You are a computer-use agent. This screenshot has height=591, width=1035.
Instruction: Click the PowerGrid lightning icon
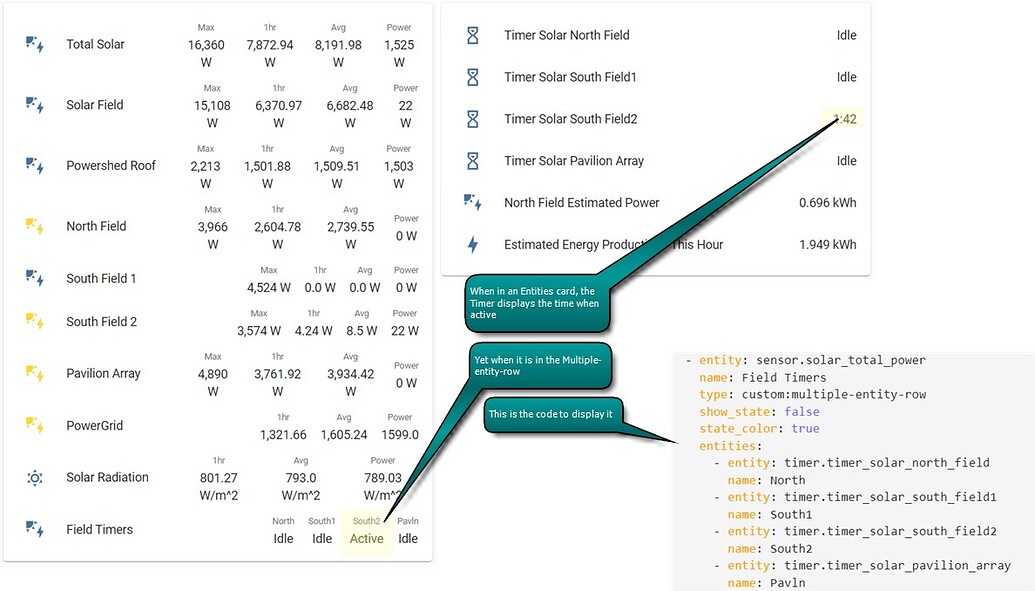tap(35, 425)
